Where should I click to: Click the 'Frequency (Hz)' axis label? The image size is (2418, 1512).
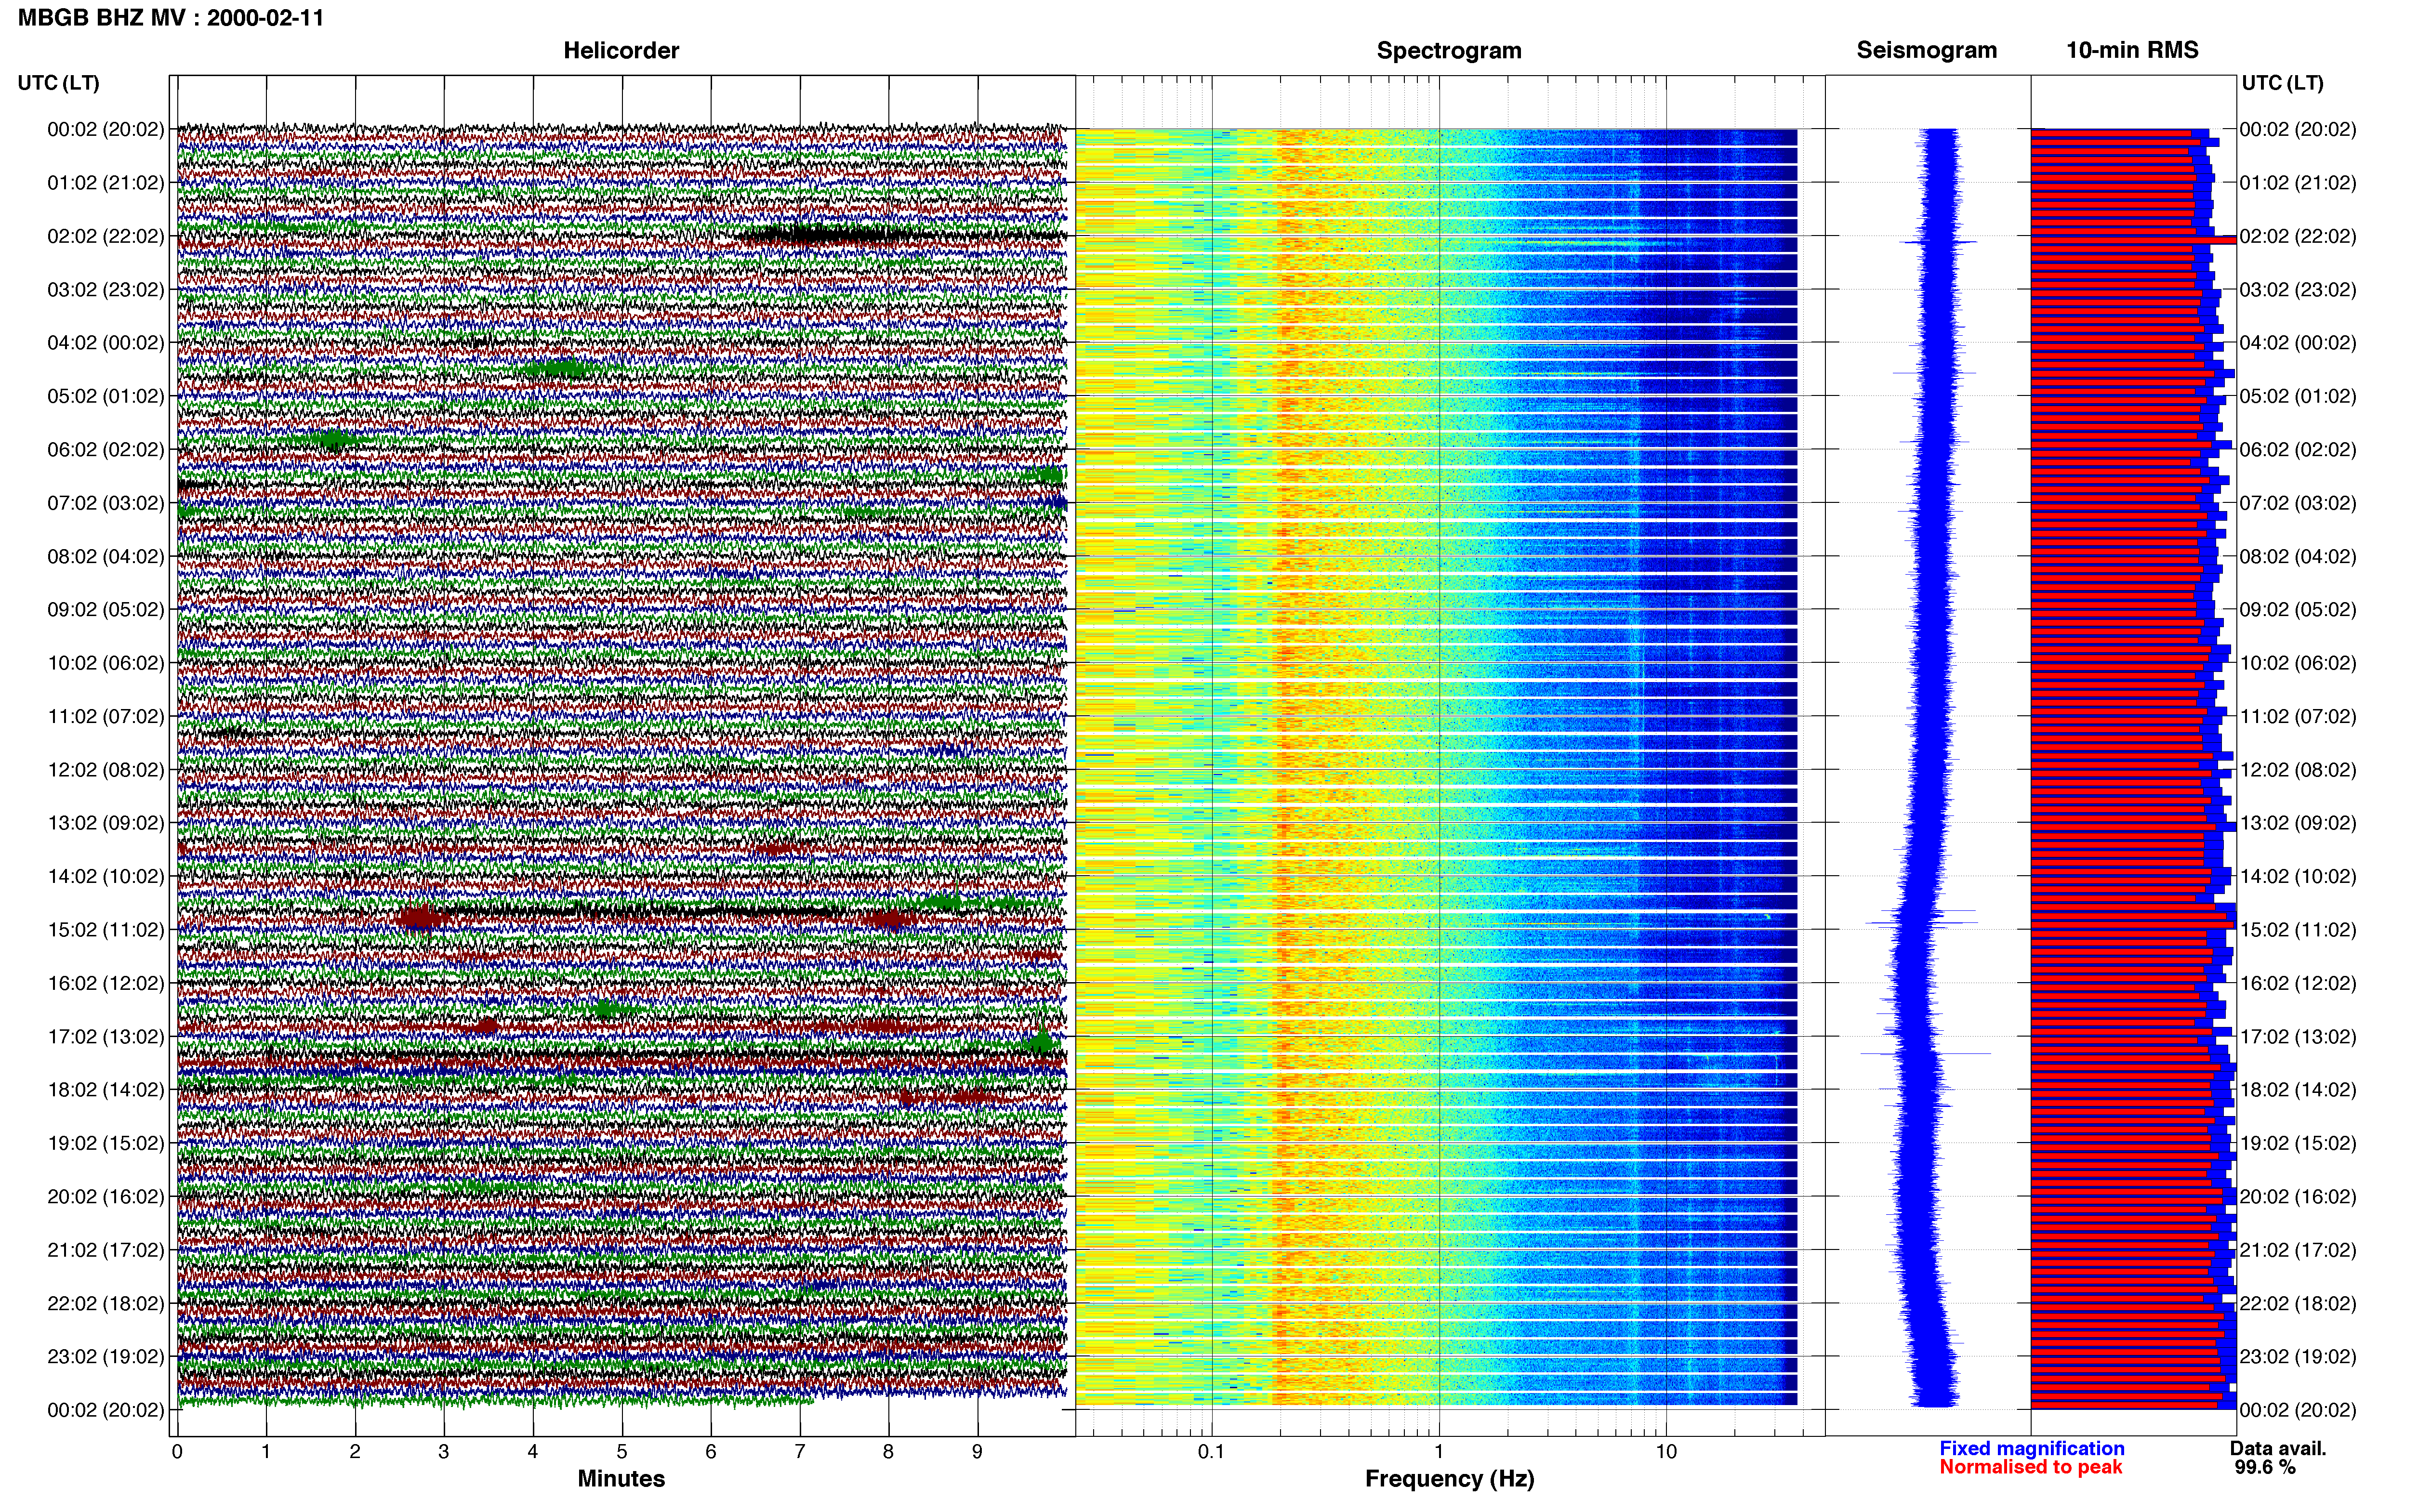click(x=1449, y=1479)
